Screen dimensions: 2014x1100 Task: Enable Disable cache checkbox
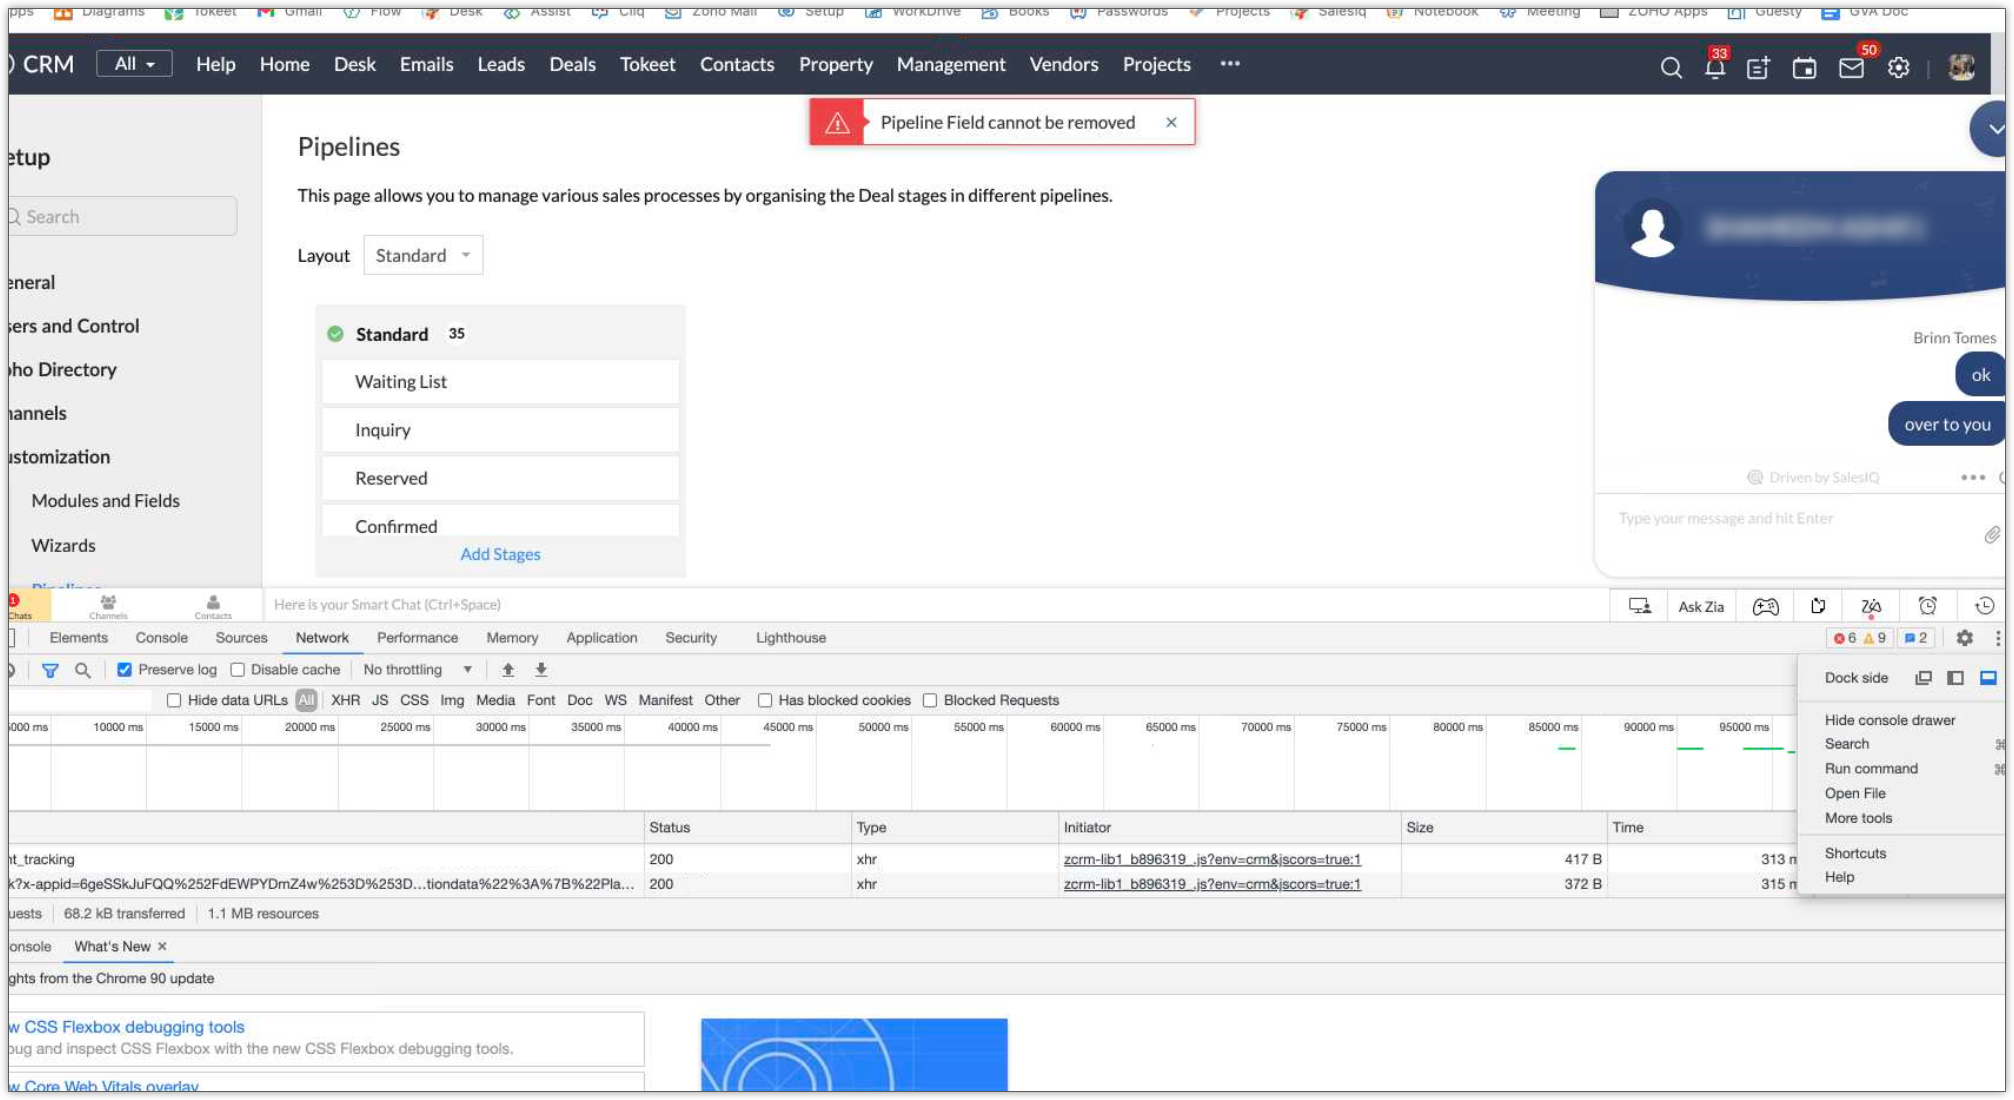(238, 670)
